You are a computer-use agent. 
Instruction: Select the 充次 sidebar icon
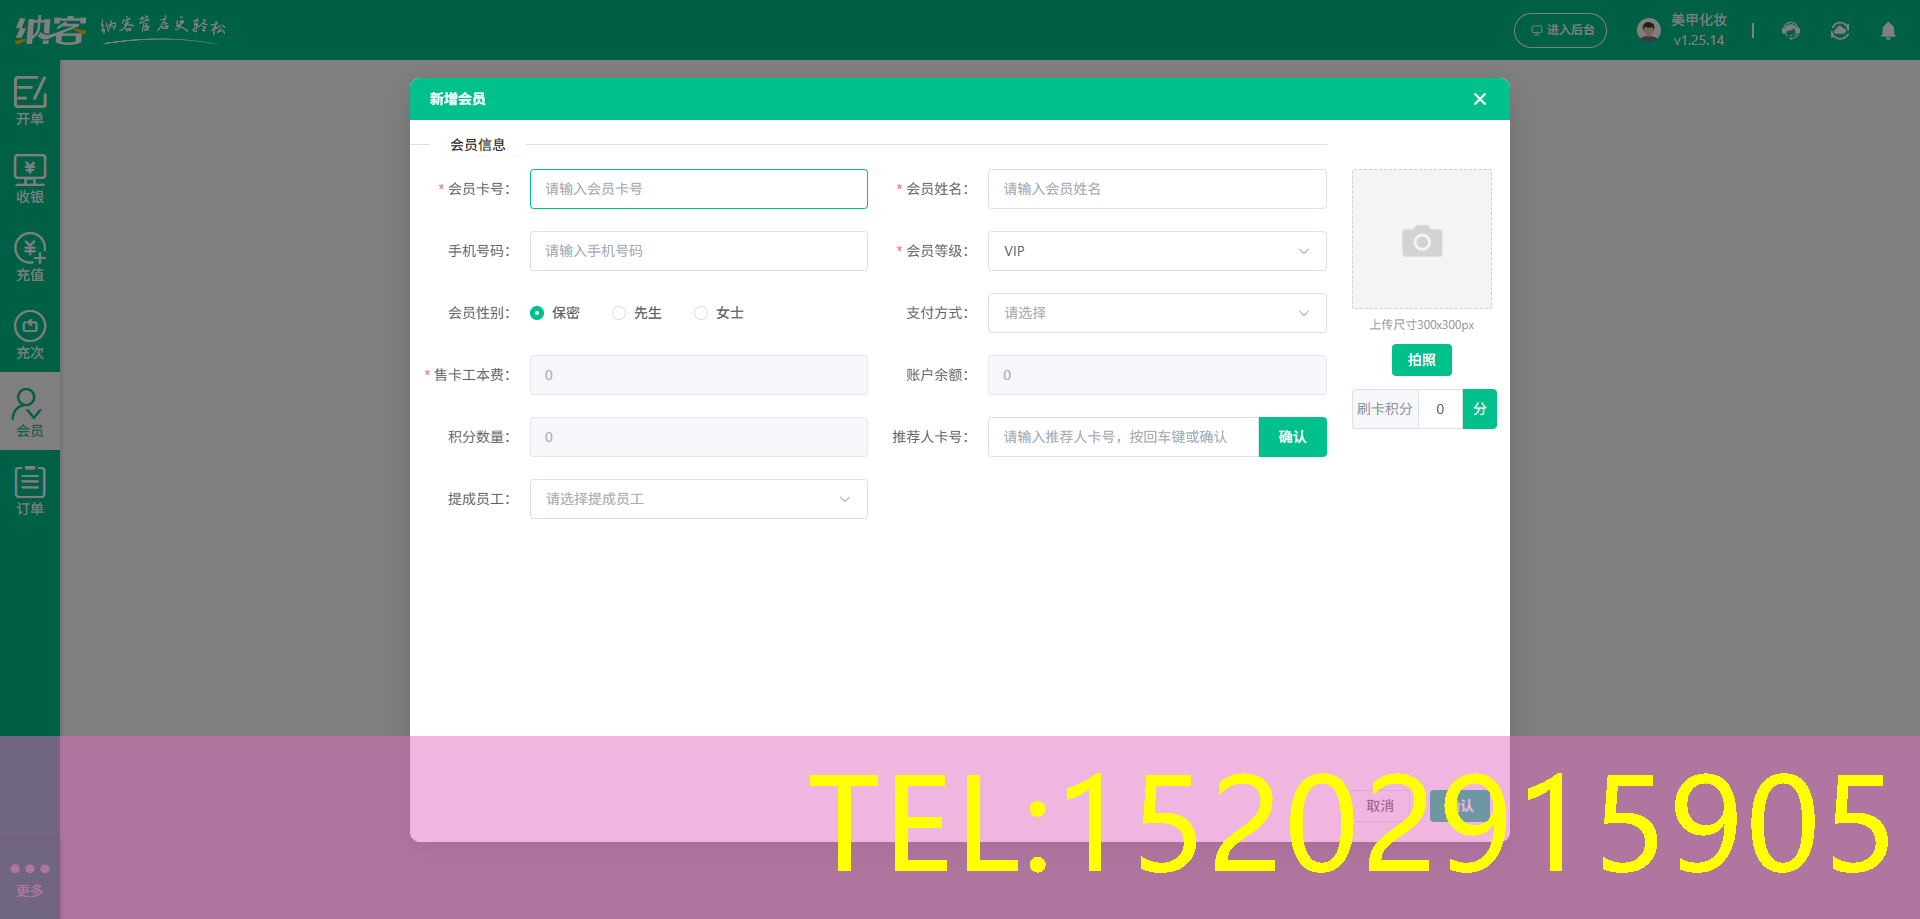coord(30,333)
